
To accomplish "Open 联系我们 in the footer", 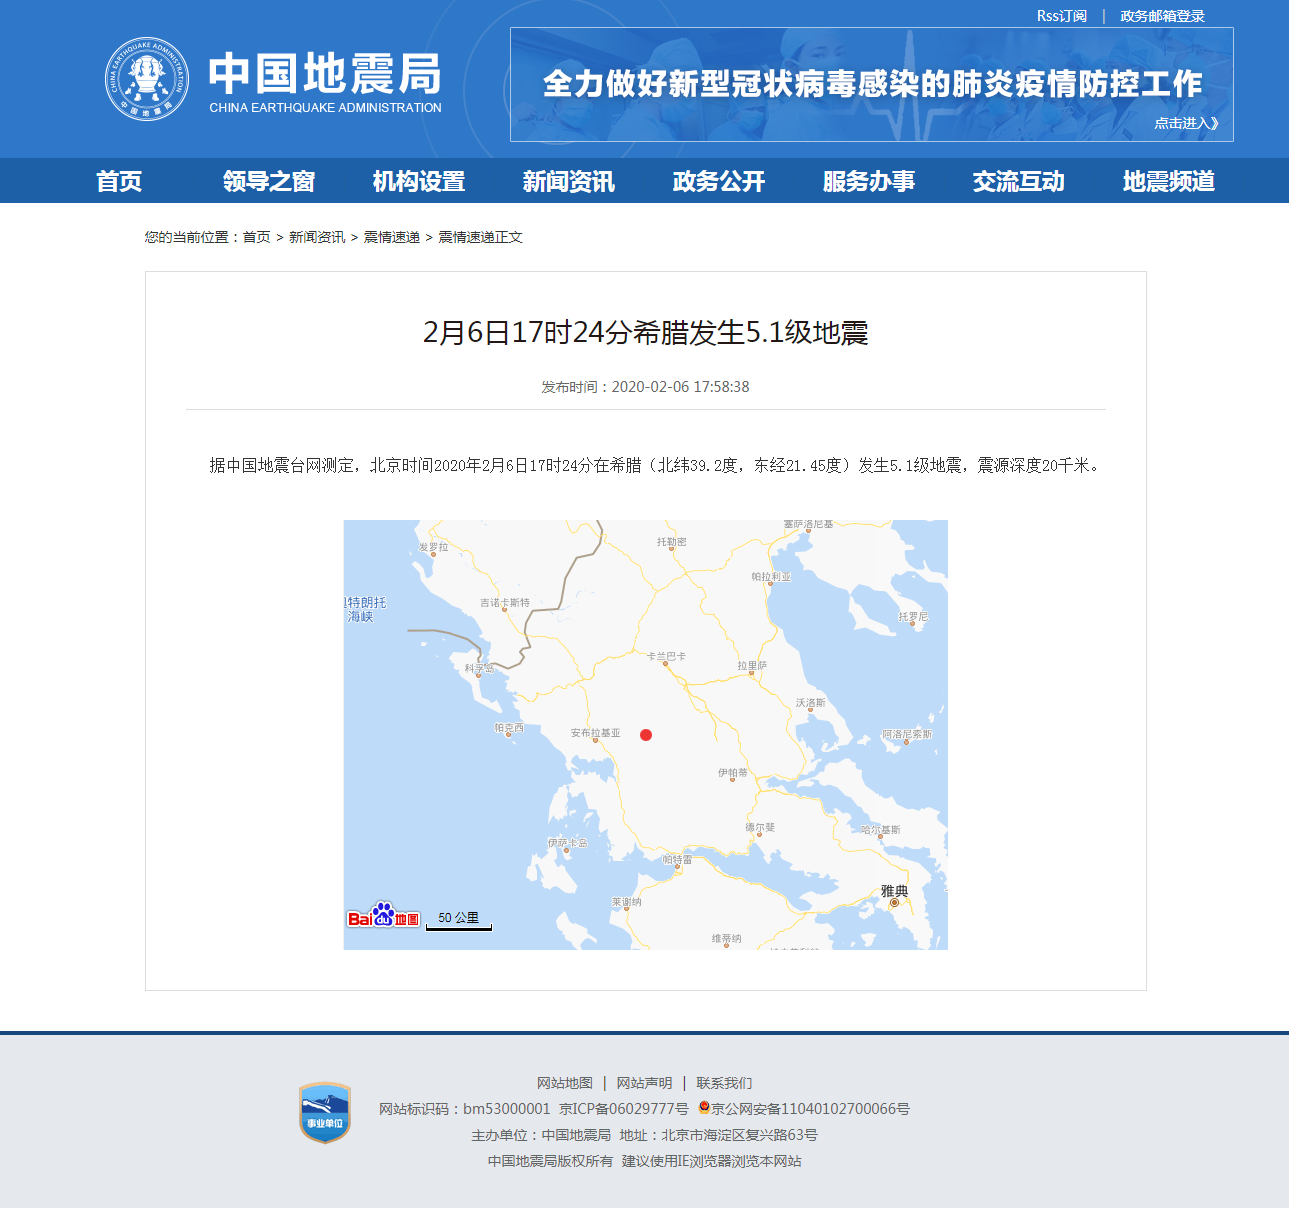I will point(725,1082).
